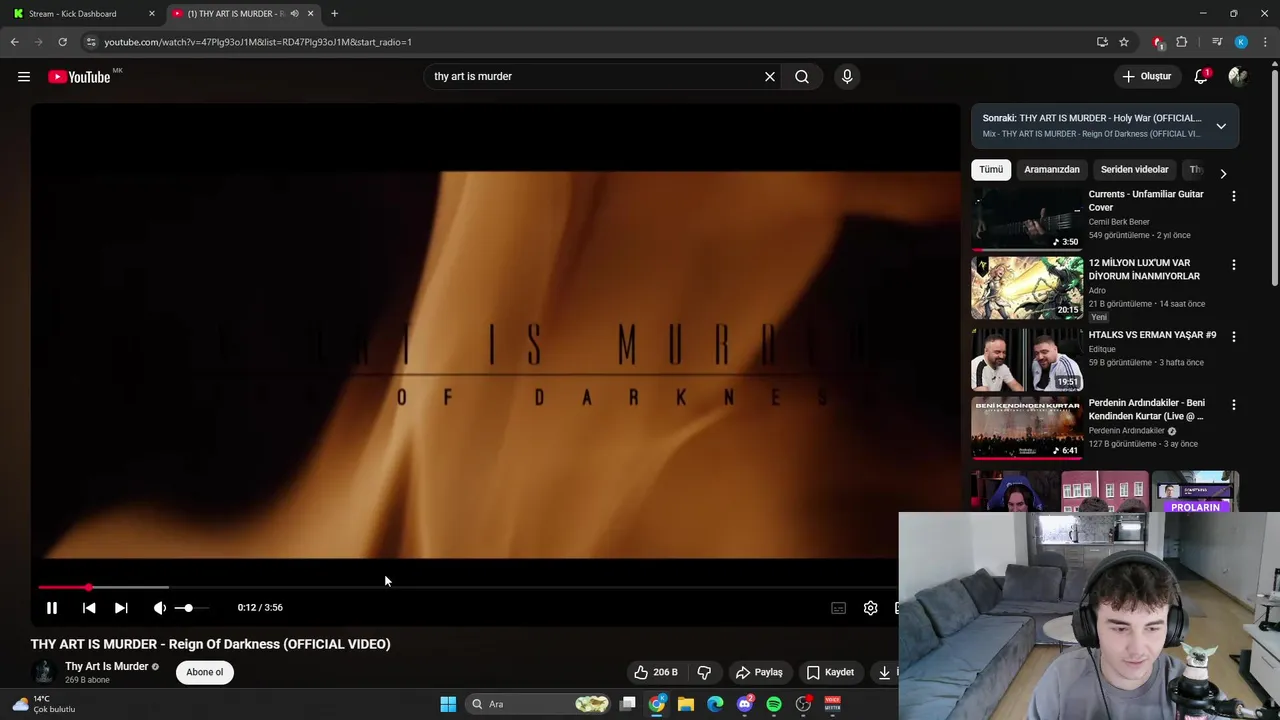Seek on the red video progress bar
The image size is (1280, 720).
click(467, 587)
